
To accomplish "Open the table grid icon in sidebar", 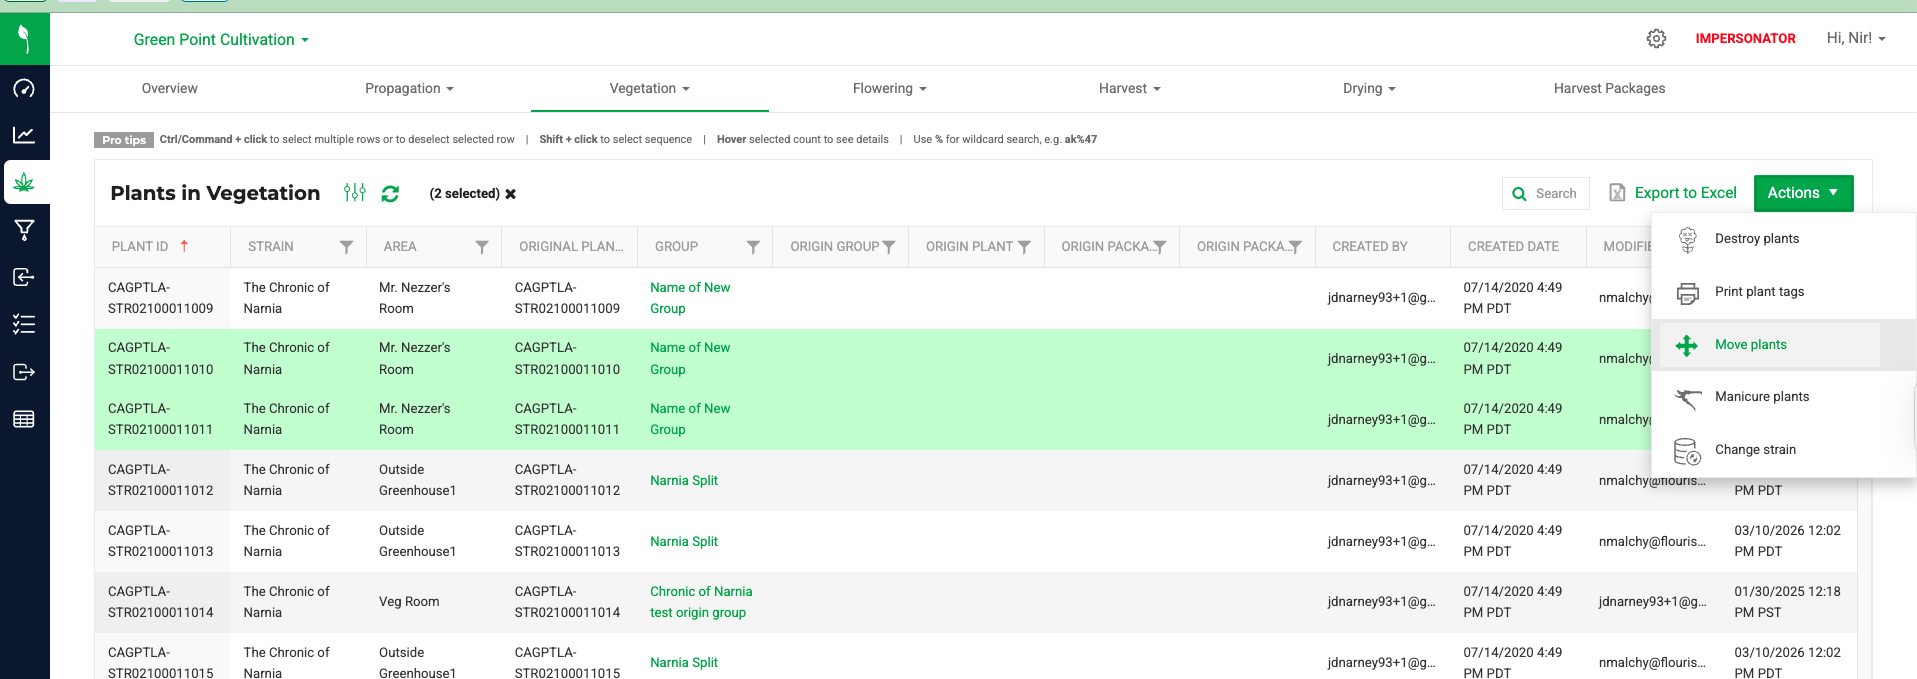I will tap(24, 419).
